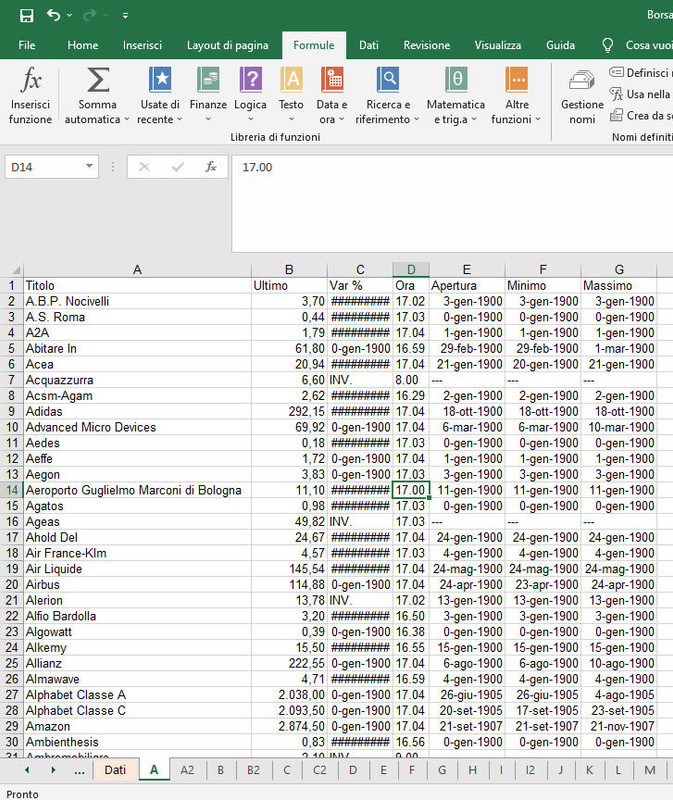Switch to Home ribbon tab
Screen dimensions: 673x800
83,45
